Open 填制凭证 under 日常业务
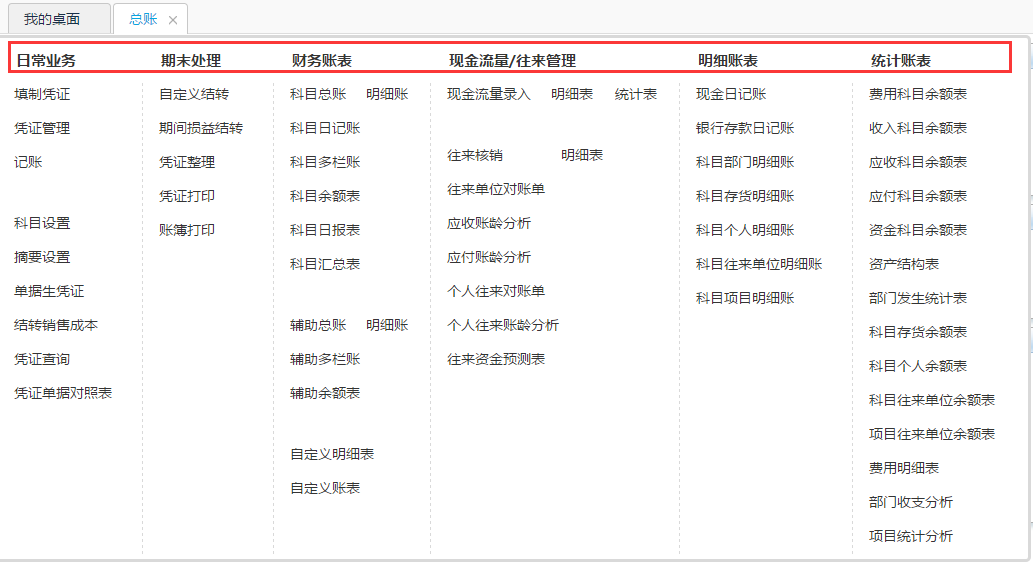Screen dimensions: 1033x571 coord(42,94)
